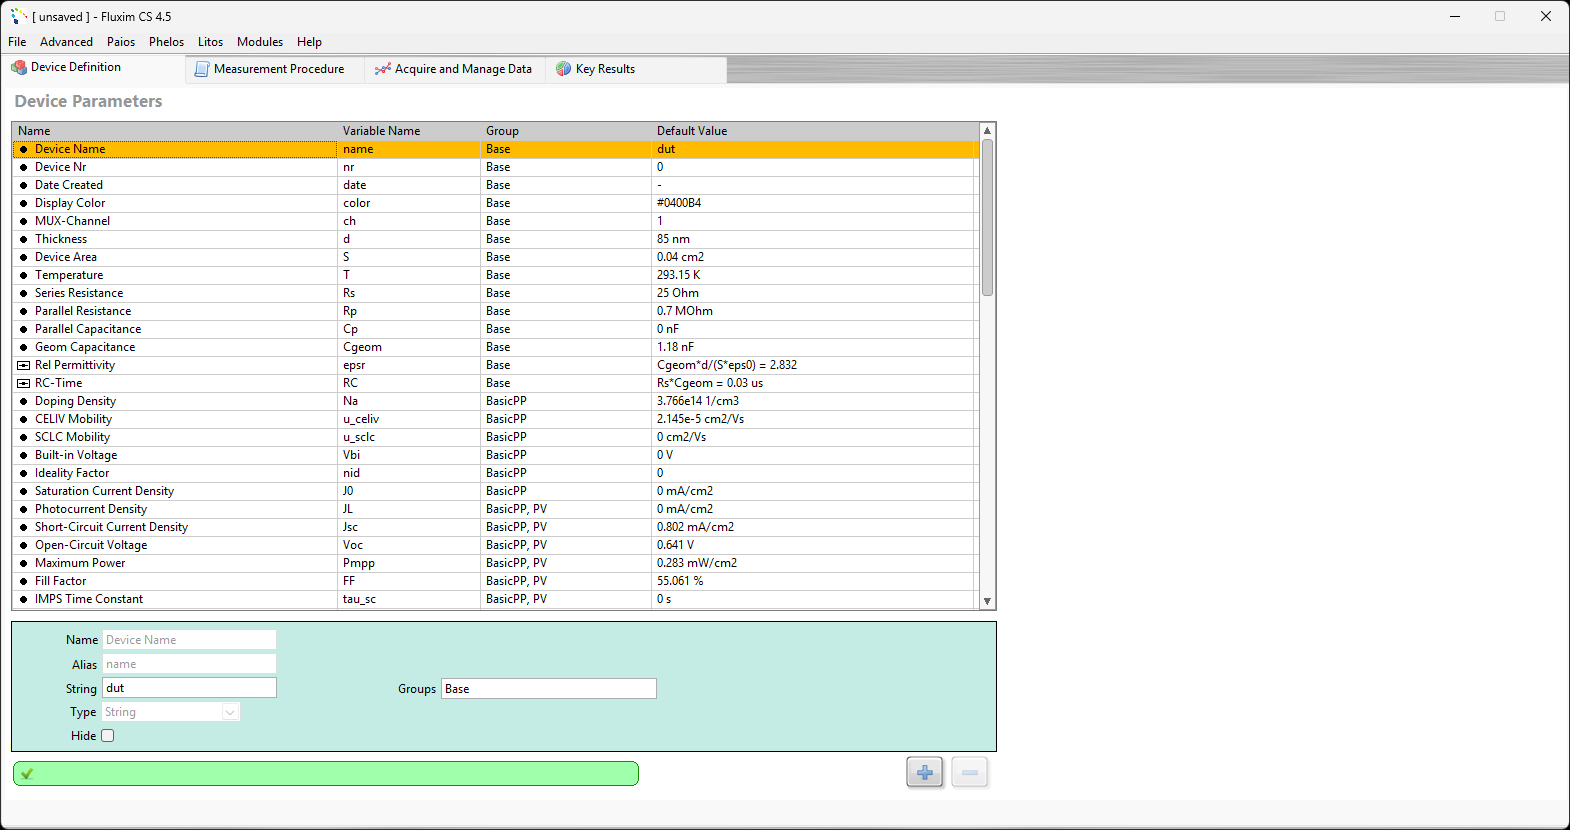Open the Help menu
Image resolution: width=1570 pixels, height=830 pixels.
[309, 42]
